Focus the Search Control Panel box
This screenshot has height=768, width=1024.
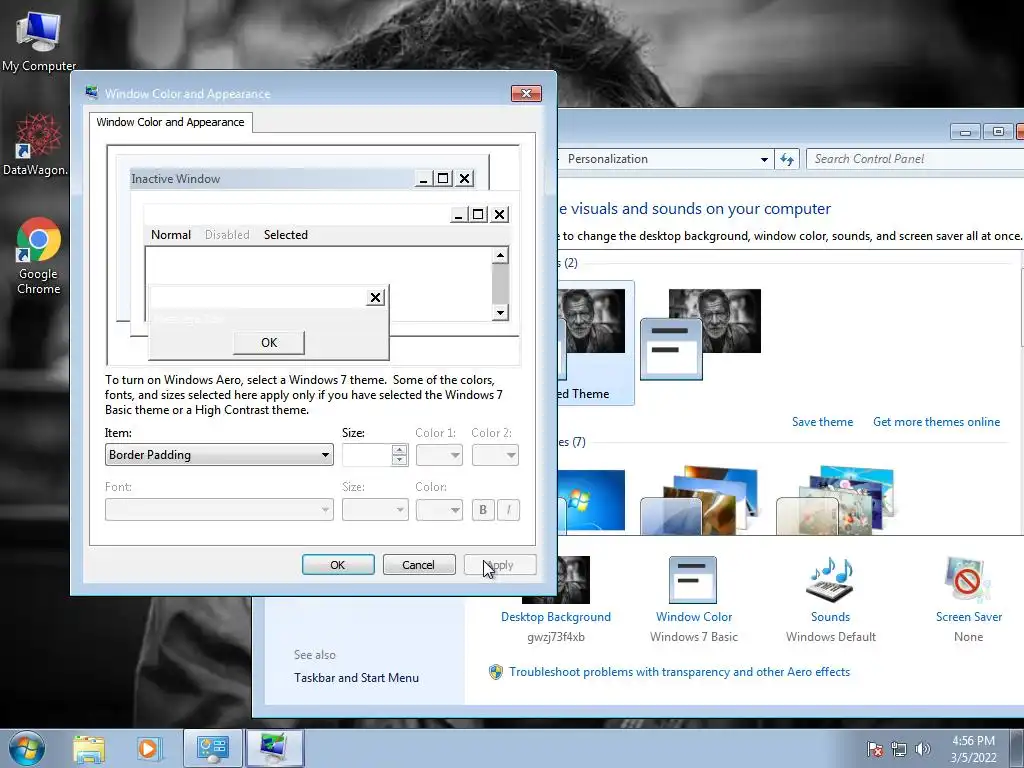click(x=914, y=159)
